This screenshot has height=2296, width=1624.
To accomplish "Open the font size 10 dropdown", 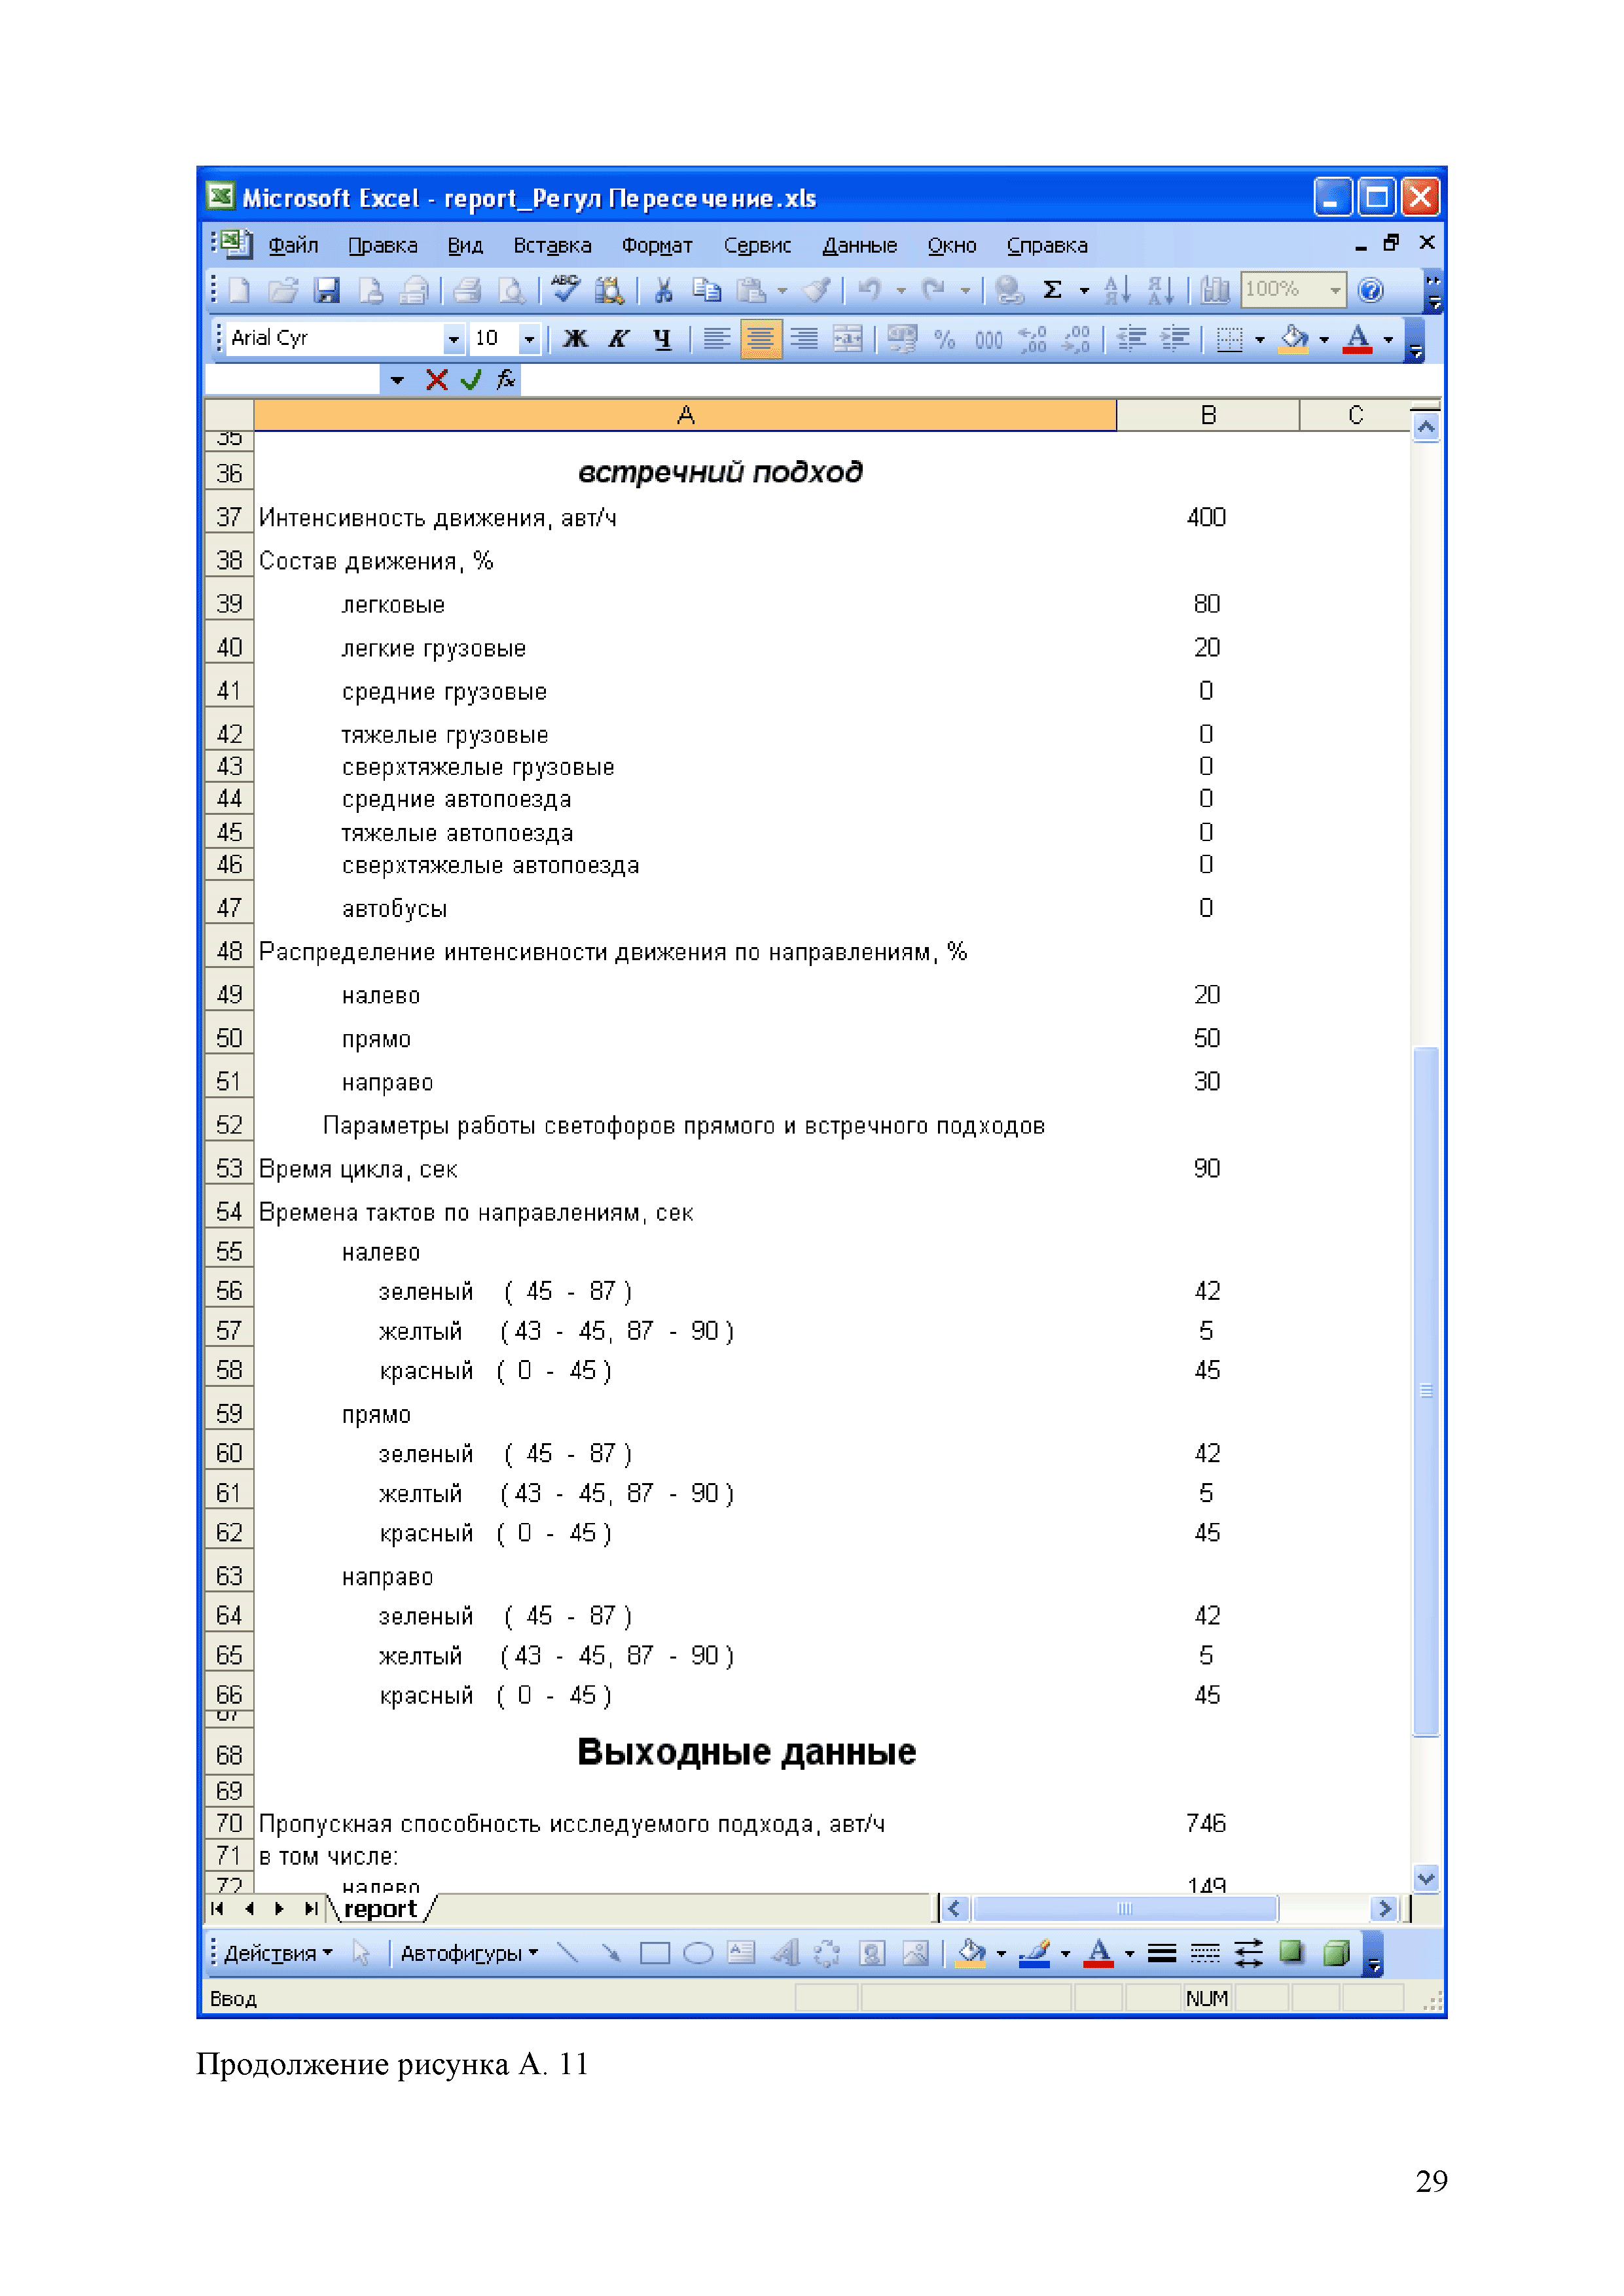I will [529, 340].
